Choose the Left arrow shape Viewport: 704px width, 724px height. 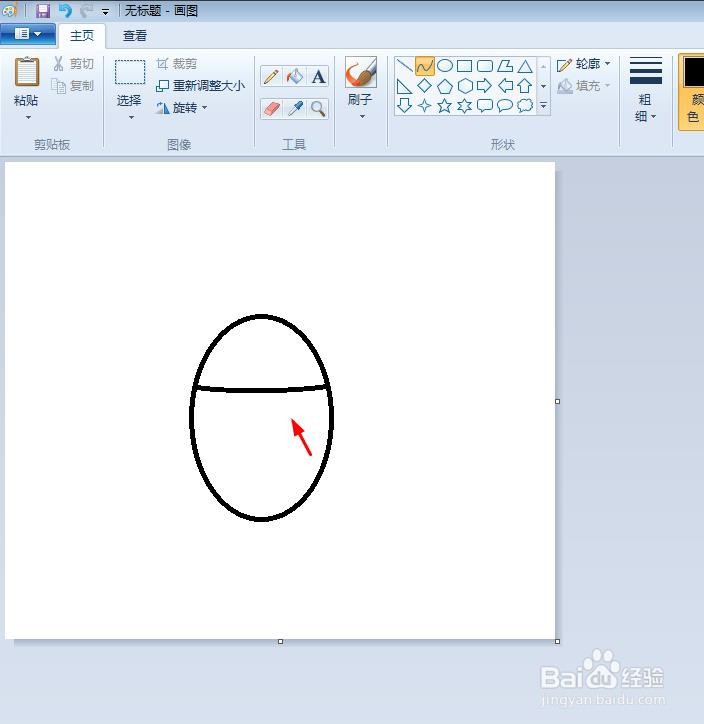tap(505, 86)
